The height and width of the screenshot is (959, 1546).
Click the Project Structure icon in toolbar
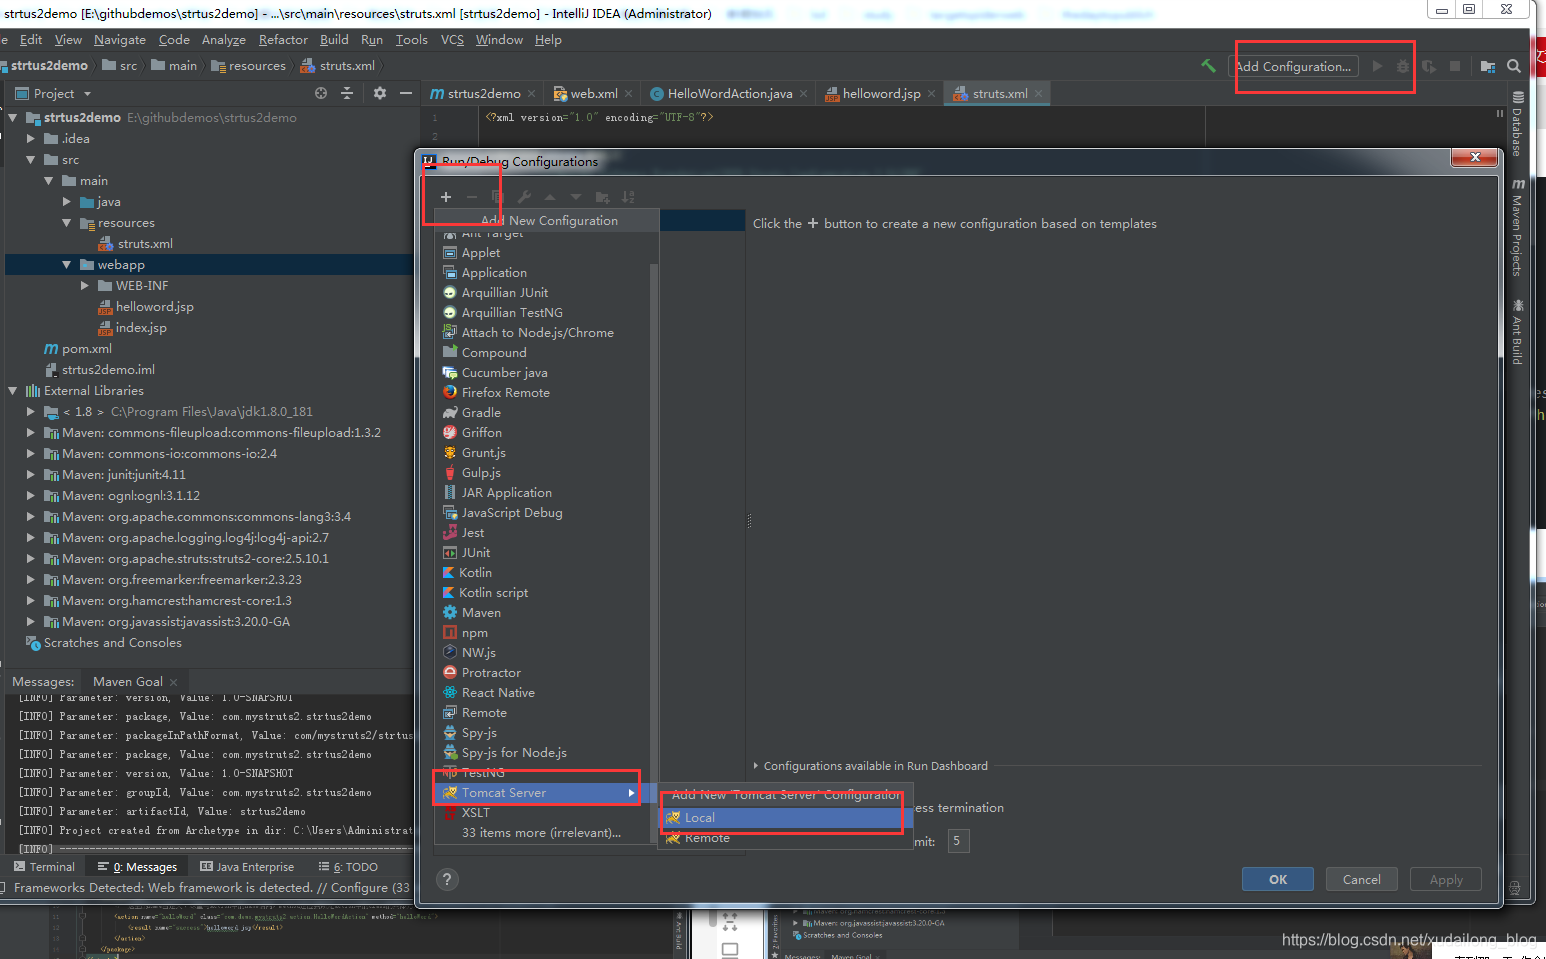(1488, 66)
